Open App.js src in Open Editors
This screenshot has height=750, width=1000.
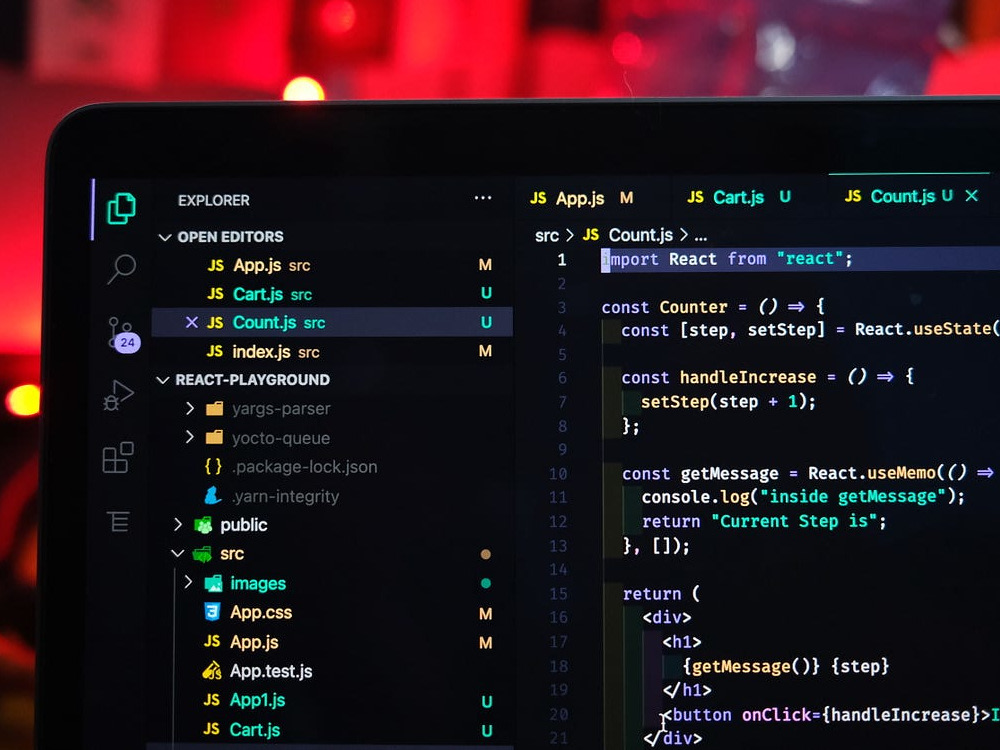point(332,265)
